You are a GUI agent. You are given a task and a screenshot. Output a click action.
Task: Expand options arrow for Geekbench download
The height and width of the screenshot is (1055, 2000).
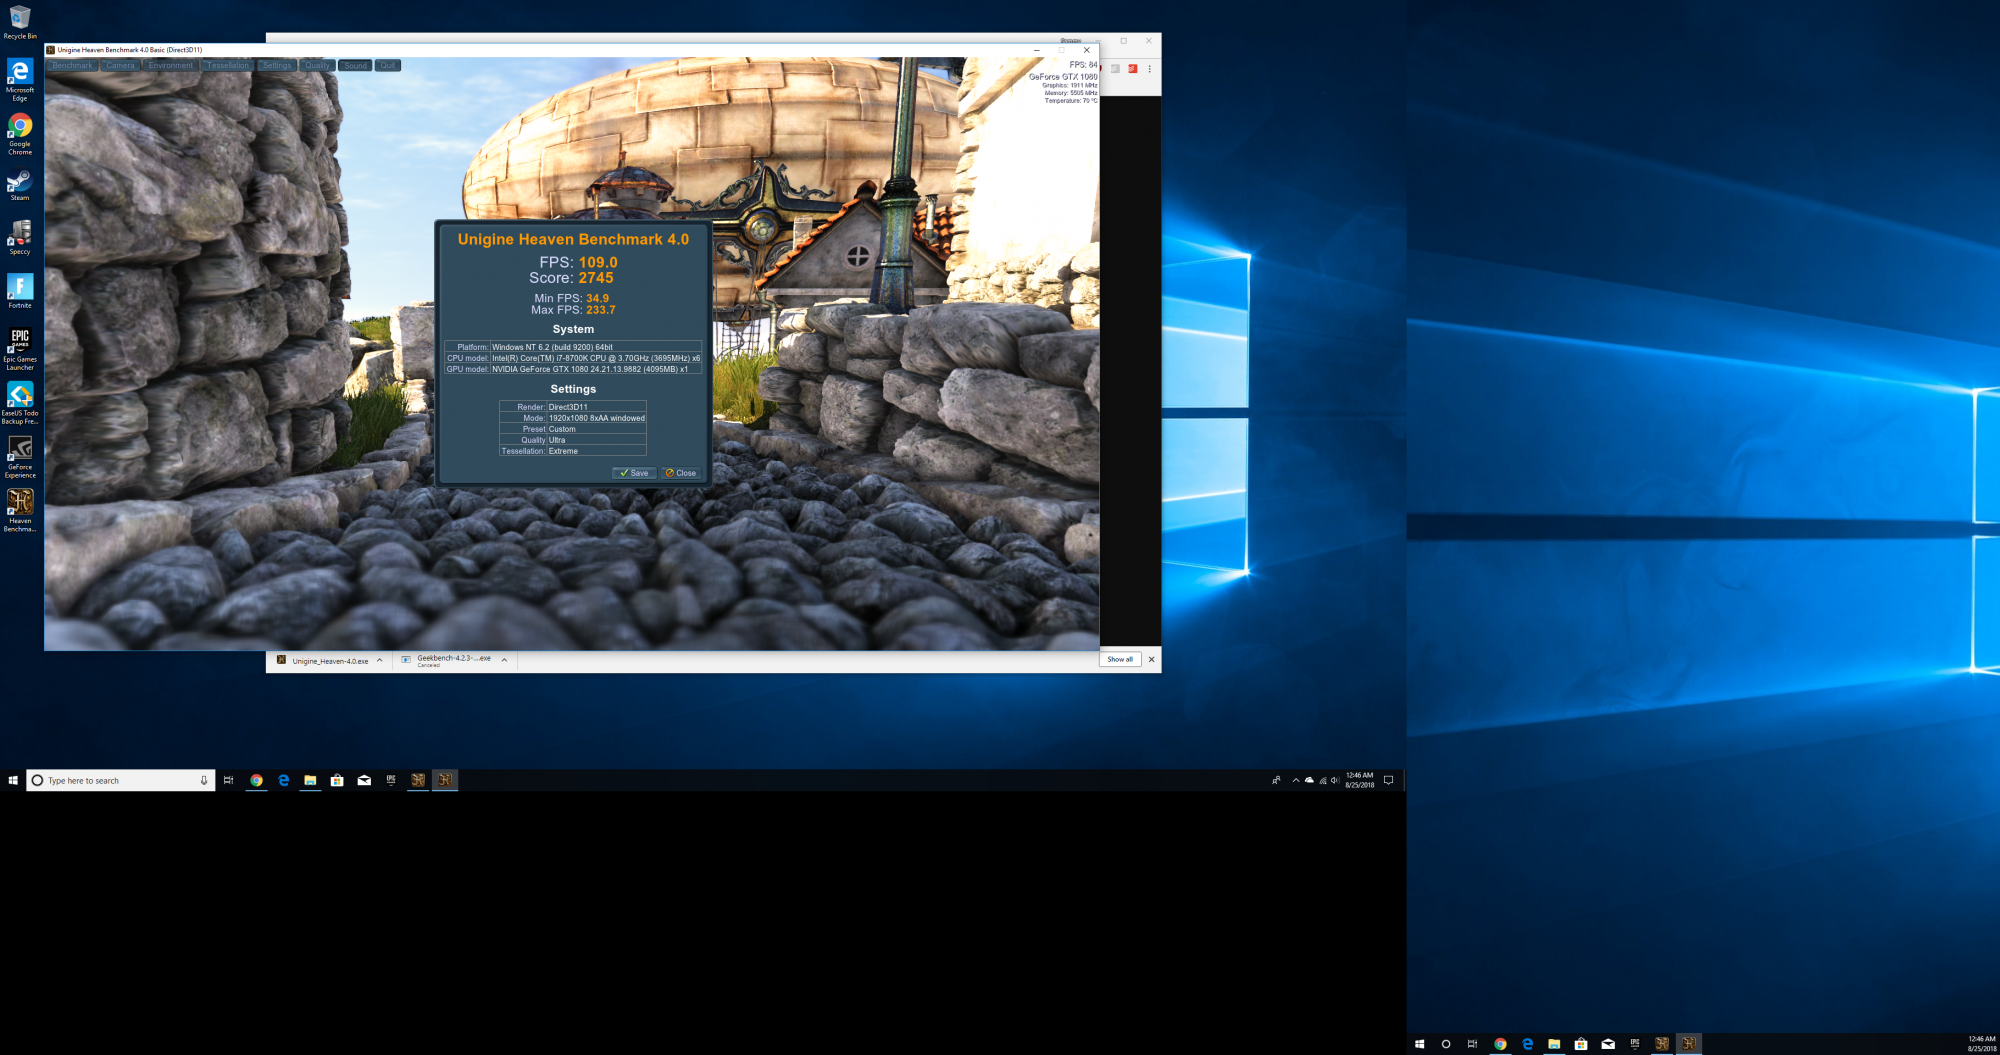[x=504, y=661]
